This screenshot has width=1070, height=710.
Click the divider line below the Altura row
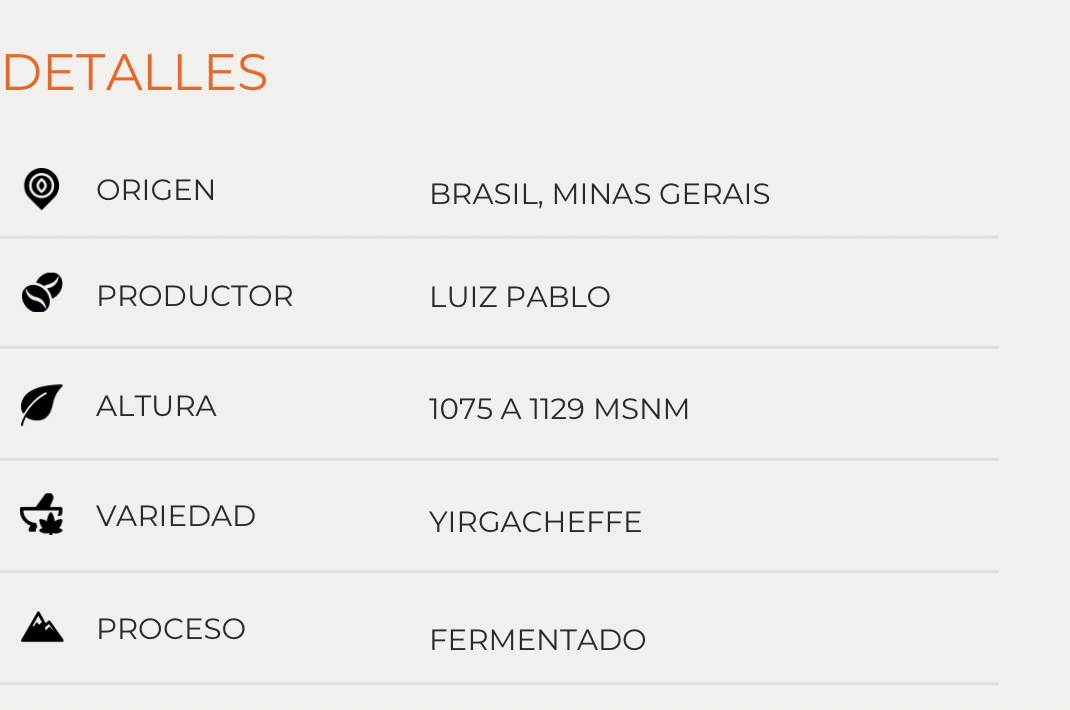click(x=500, y=459)
